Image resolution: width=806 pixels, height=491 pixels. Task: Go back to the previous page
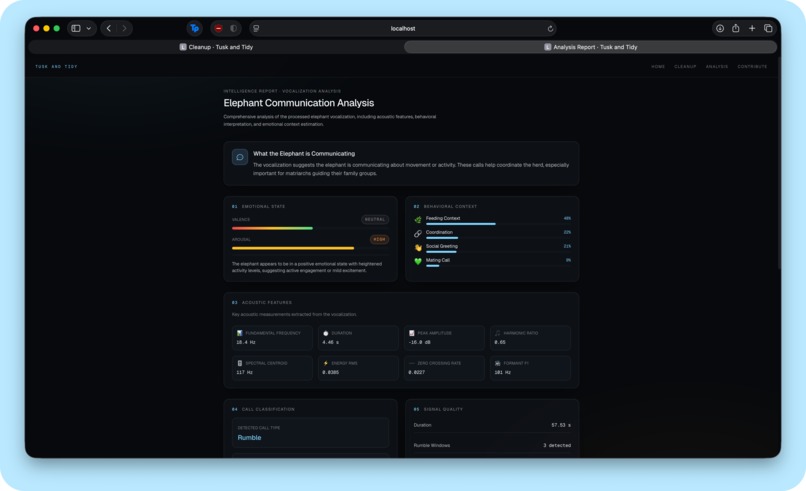tap(108, 28)
